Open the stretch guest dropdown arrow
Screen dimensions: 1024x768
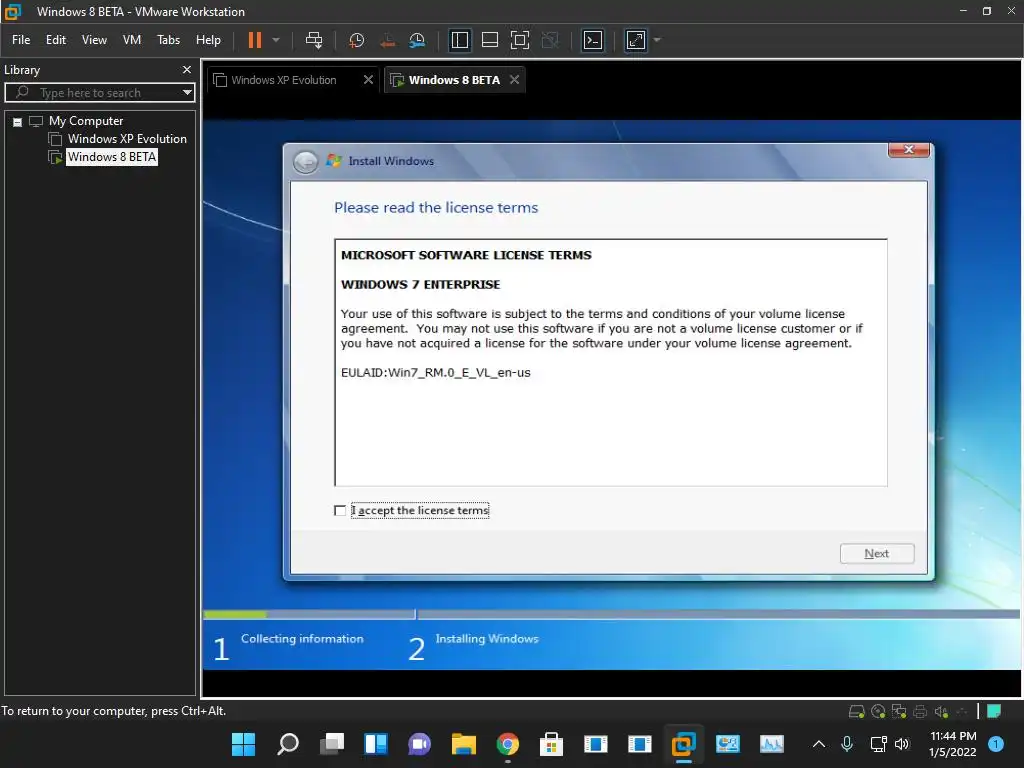point(657,40)
